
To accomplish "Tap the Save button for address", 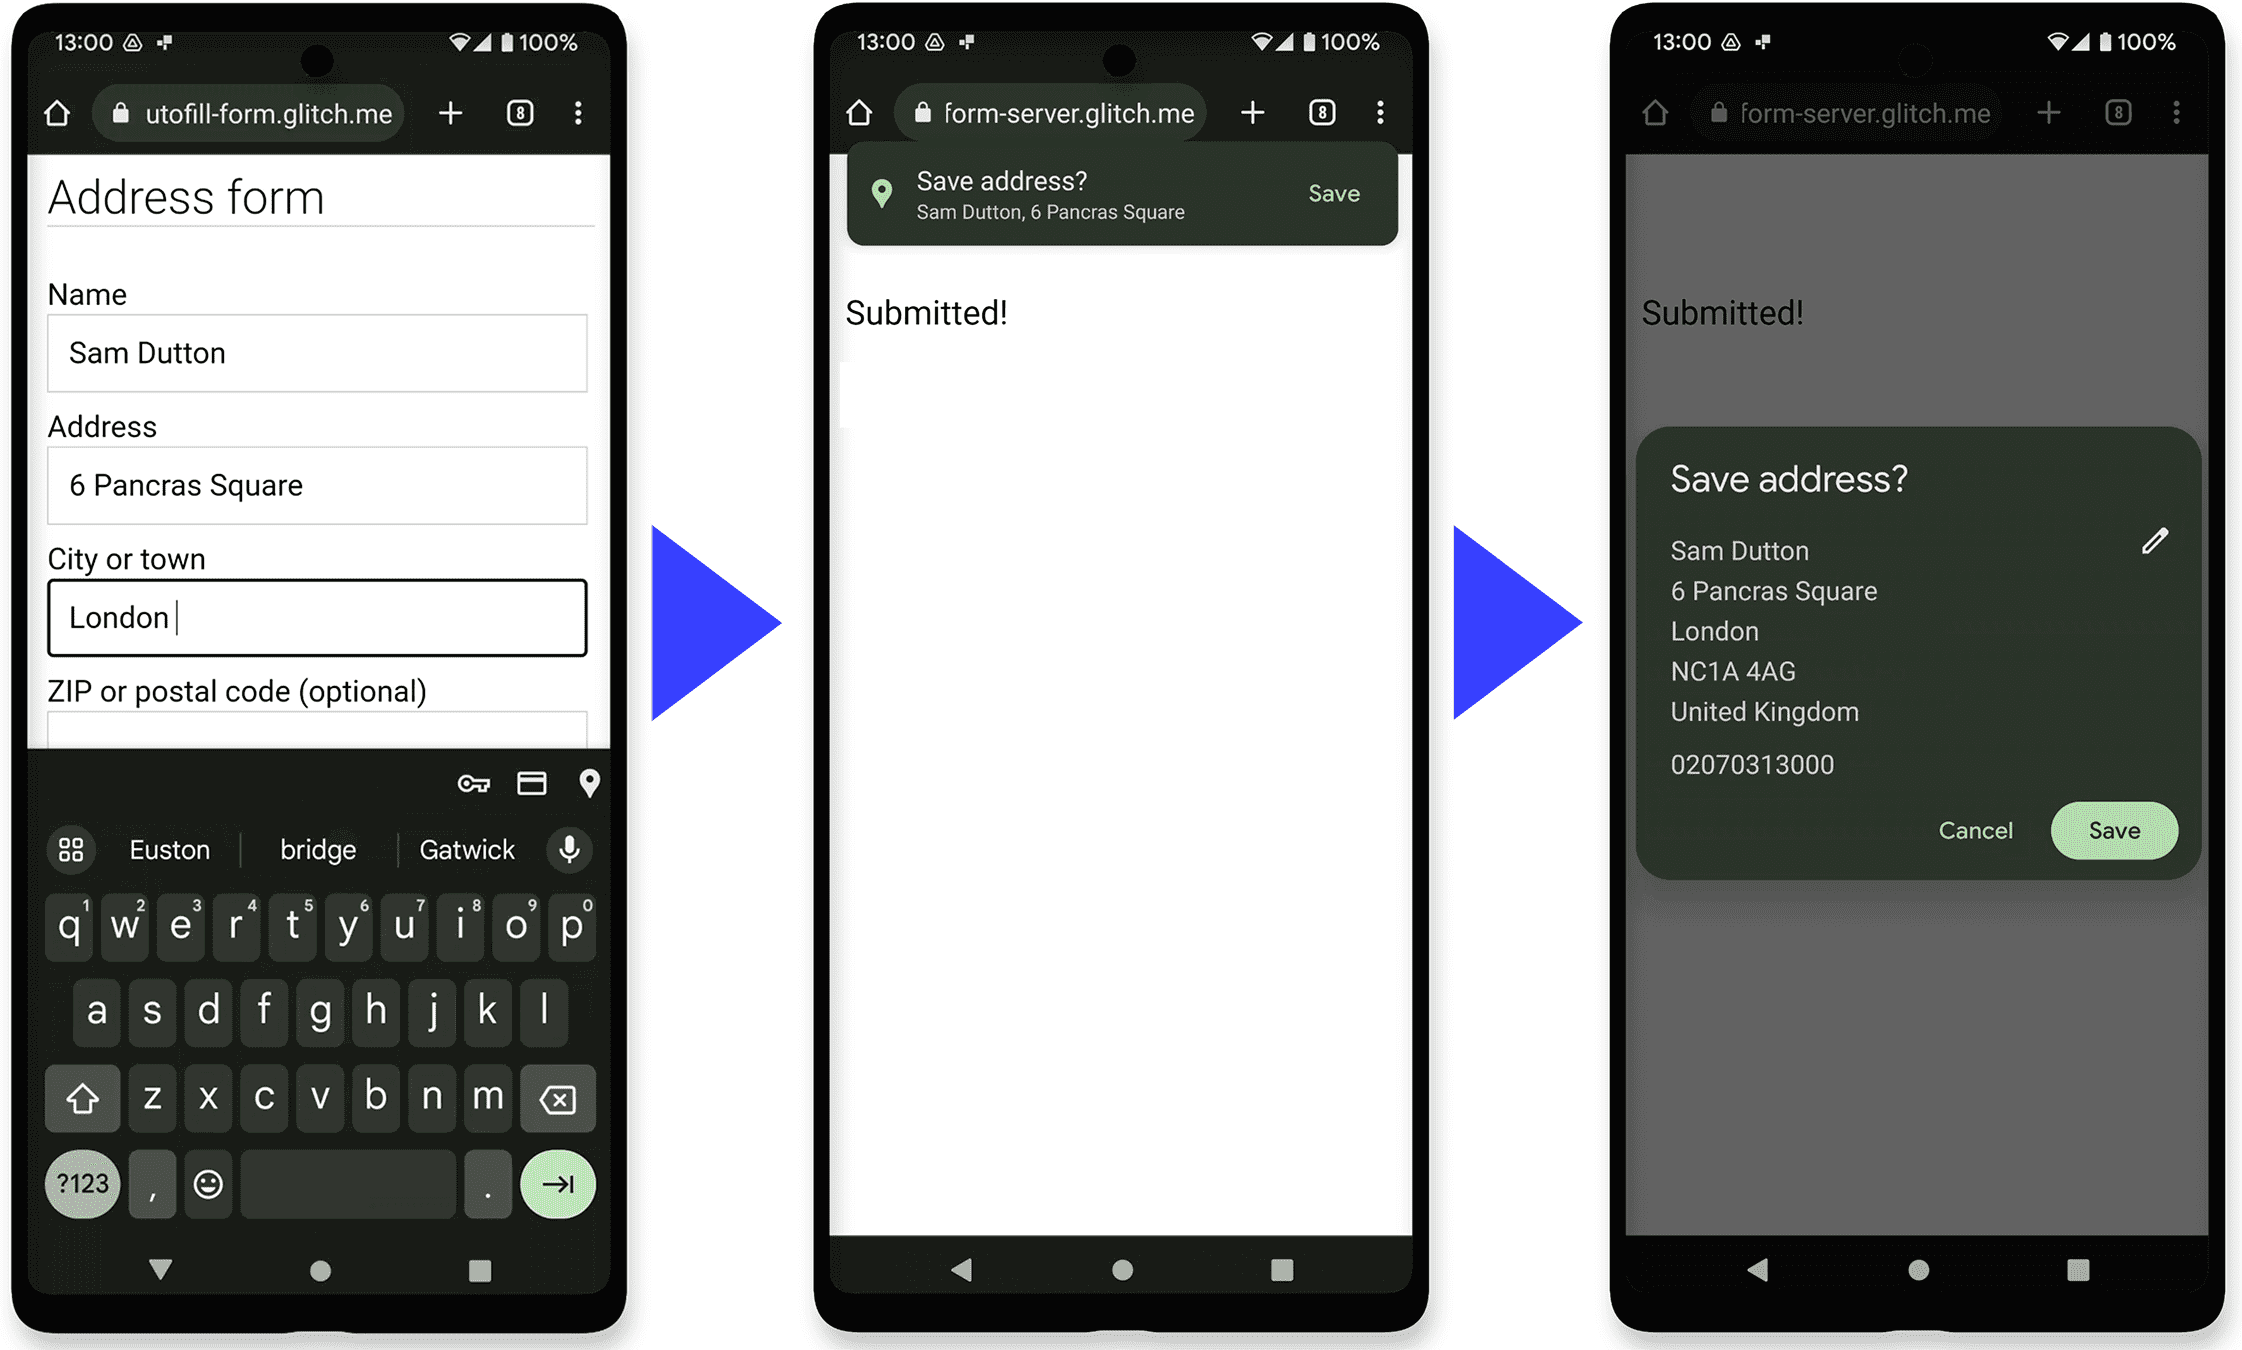I will (x=2112, y=828).
